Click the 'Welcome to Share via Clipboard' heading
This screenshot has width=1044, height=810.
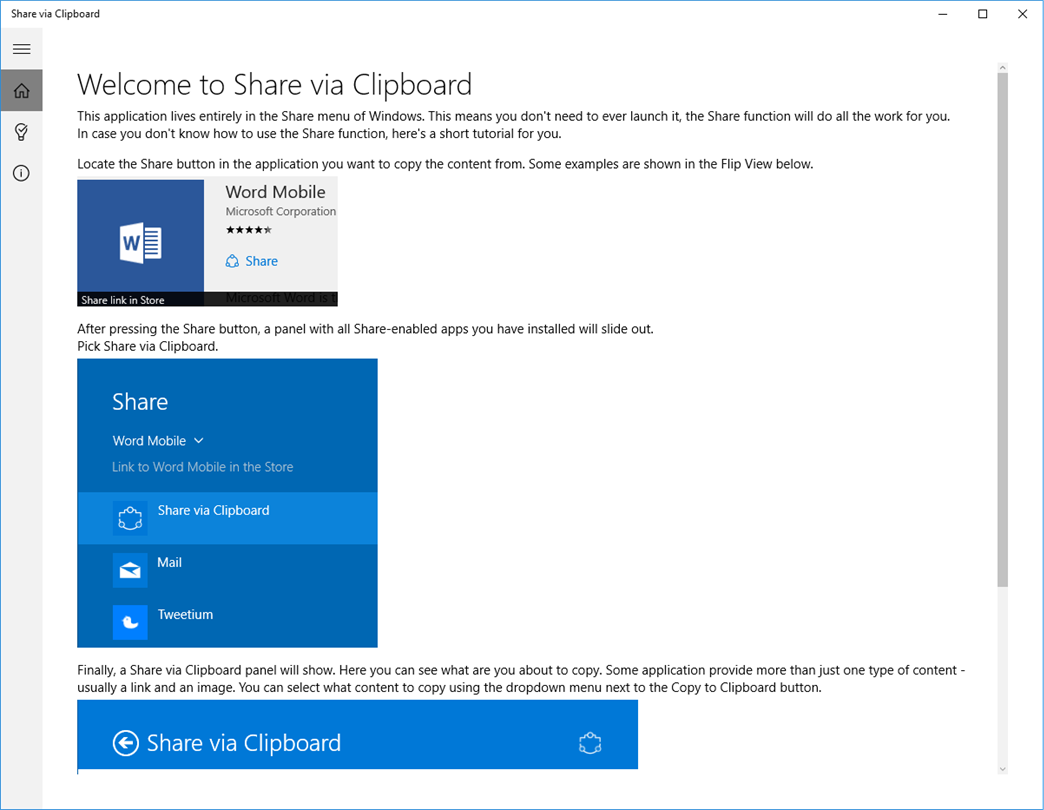tap(274, 85)
